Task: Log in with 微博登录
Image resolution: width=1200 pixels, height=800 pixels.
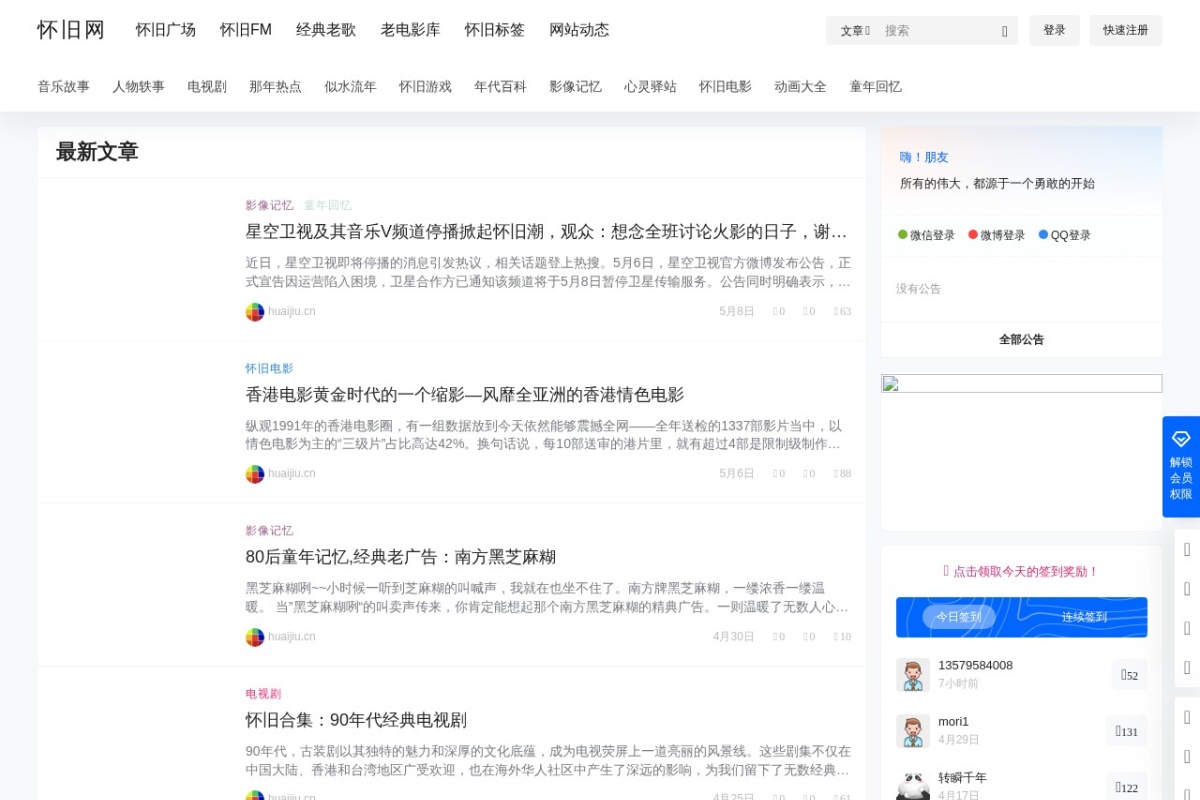Action: 996,235
